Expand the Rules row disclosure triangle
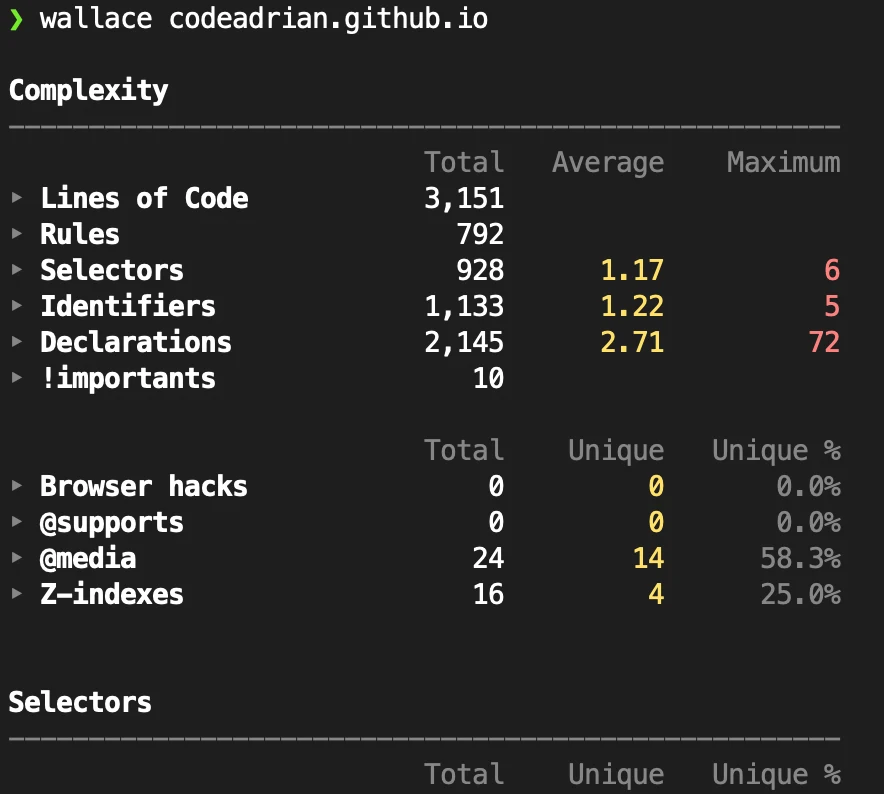This screenshot has width=884, height=794. click(16, 234)
